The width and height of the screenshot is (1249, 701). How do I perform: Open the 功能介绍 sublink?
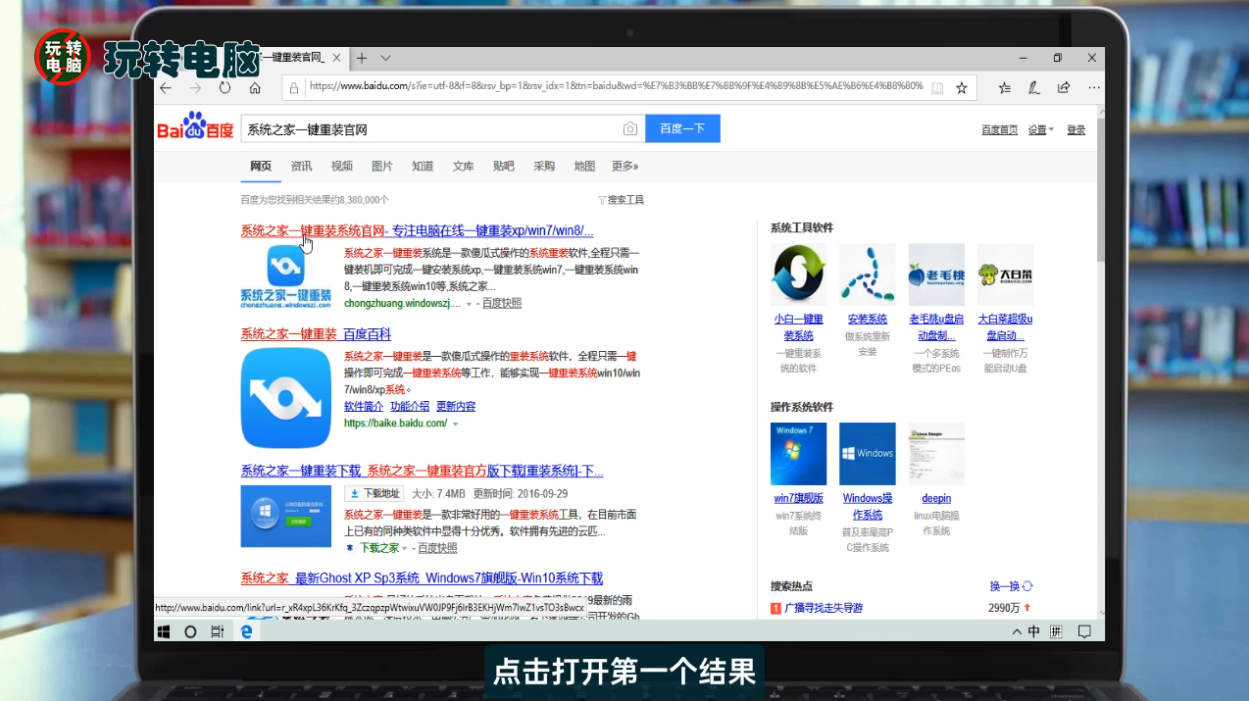[x=410, y=407]
